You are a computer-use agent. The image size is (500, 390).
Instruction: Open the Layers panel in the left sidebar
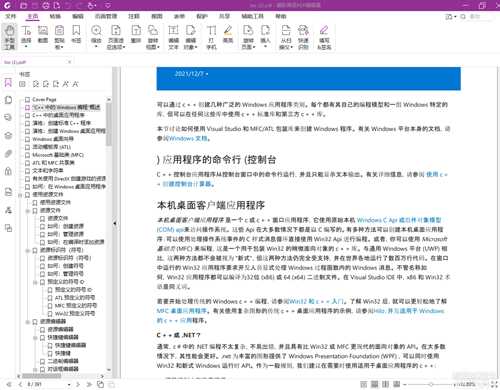8,135
